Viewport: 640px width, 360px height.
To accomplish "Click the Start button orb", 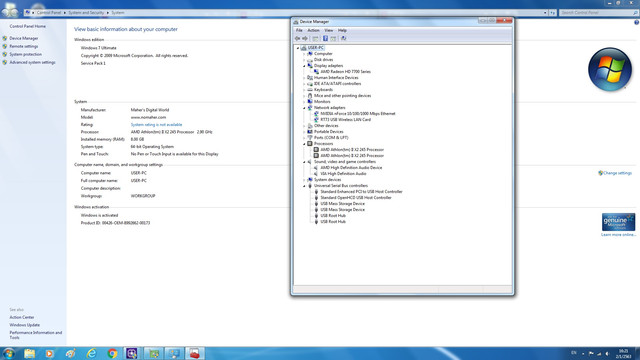I will (8, 353).
